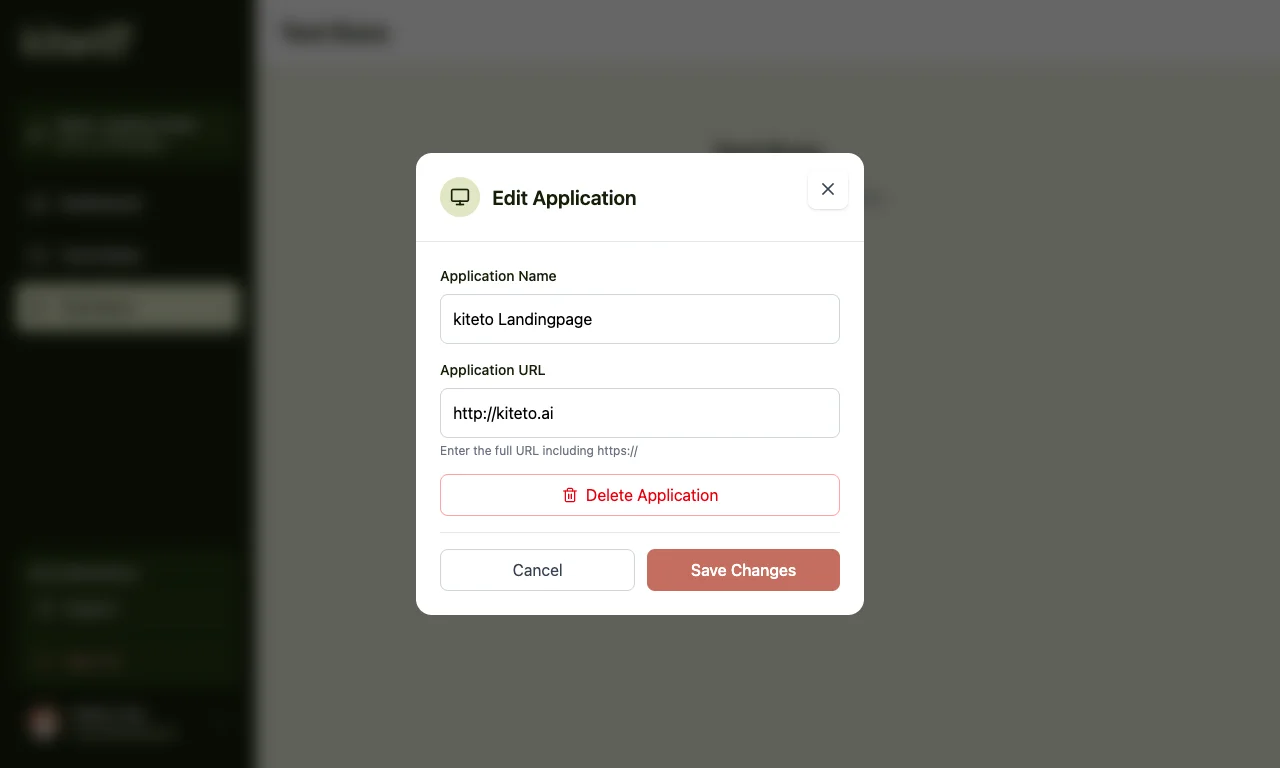
Task: Click the Application URL label
Action: (x=493, y=370)
